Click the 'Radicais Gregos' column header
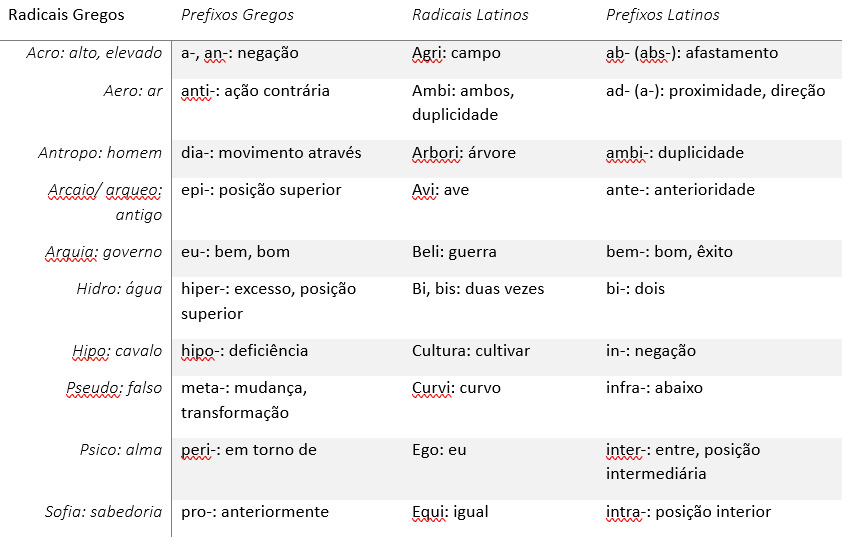 [x=66, y=15]
